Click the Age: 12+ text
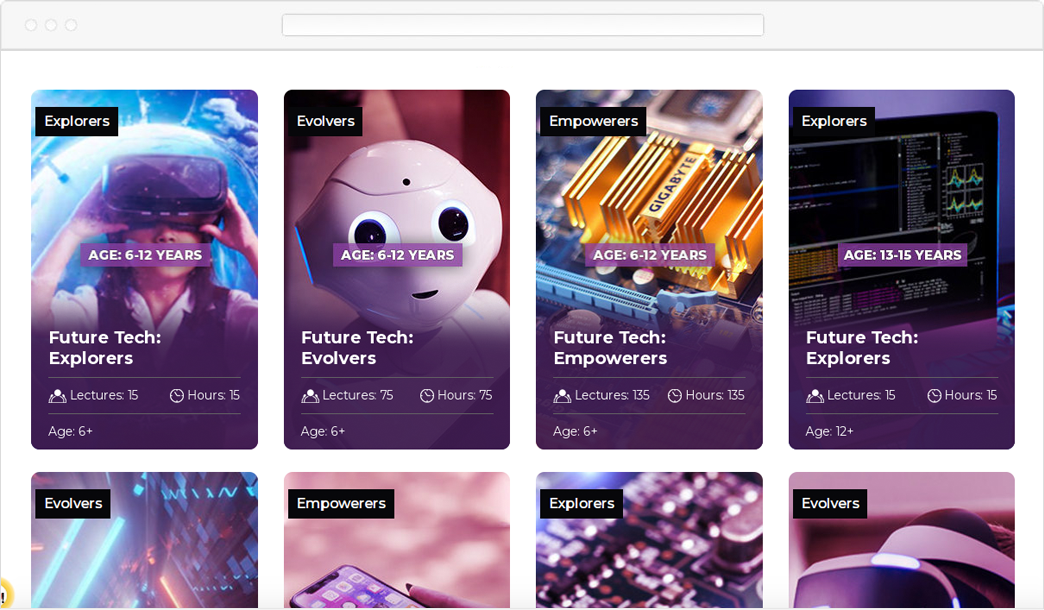Viewport: 1044px width, 610px height. [829, 432]
